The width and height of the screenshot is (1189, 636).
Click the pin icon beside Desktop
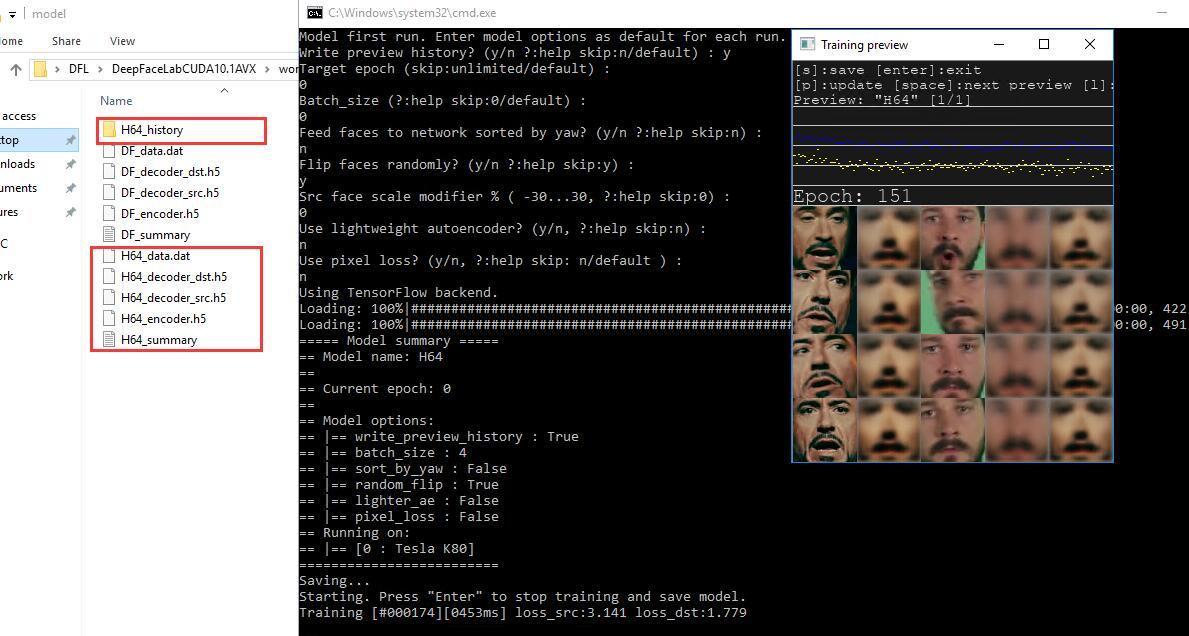point(70,140)
